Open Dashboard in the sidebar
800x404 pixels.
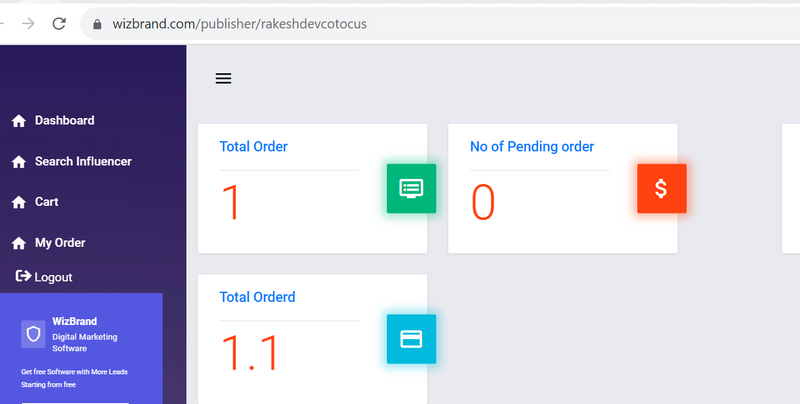(x=64, y=121)
